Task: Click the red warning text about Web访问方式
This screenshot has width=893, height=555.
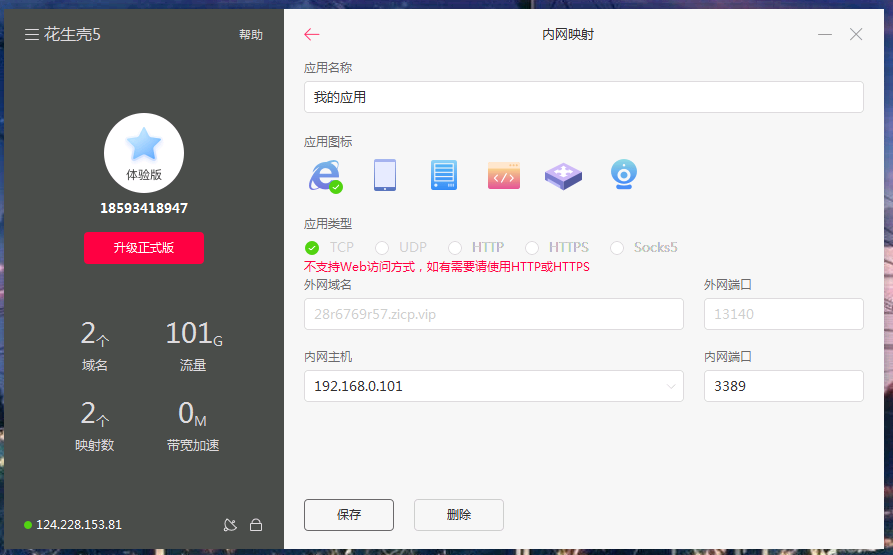Action: coord(446,266)
